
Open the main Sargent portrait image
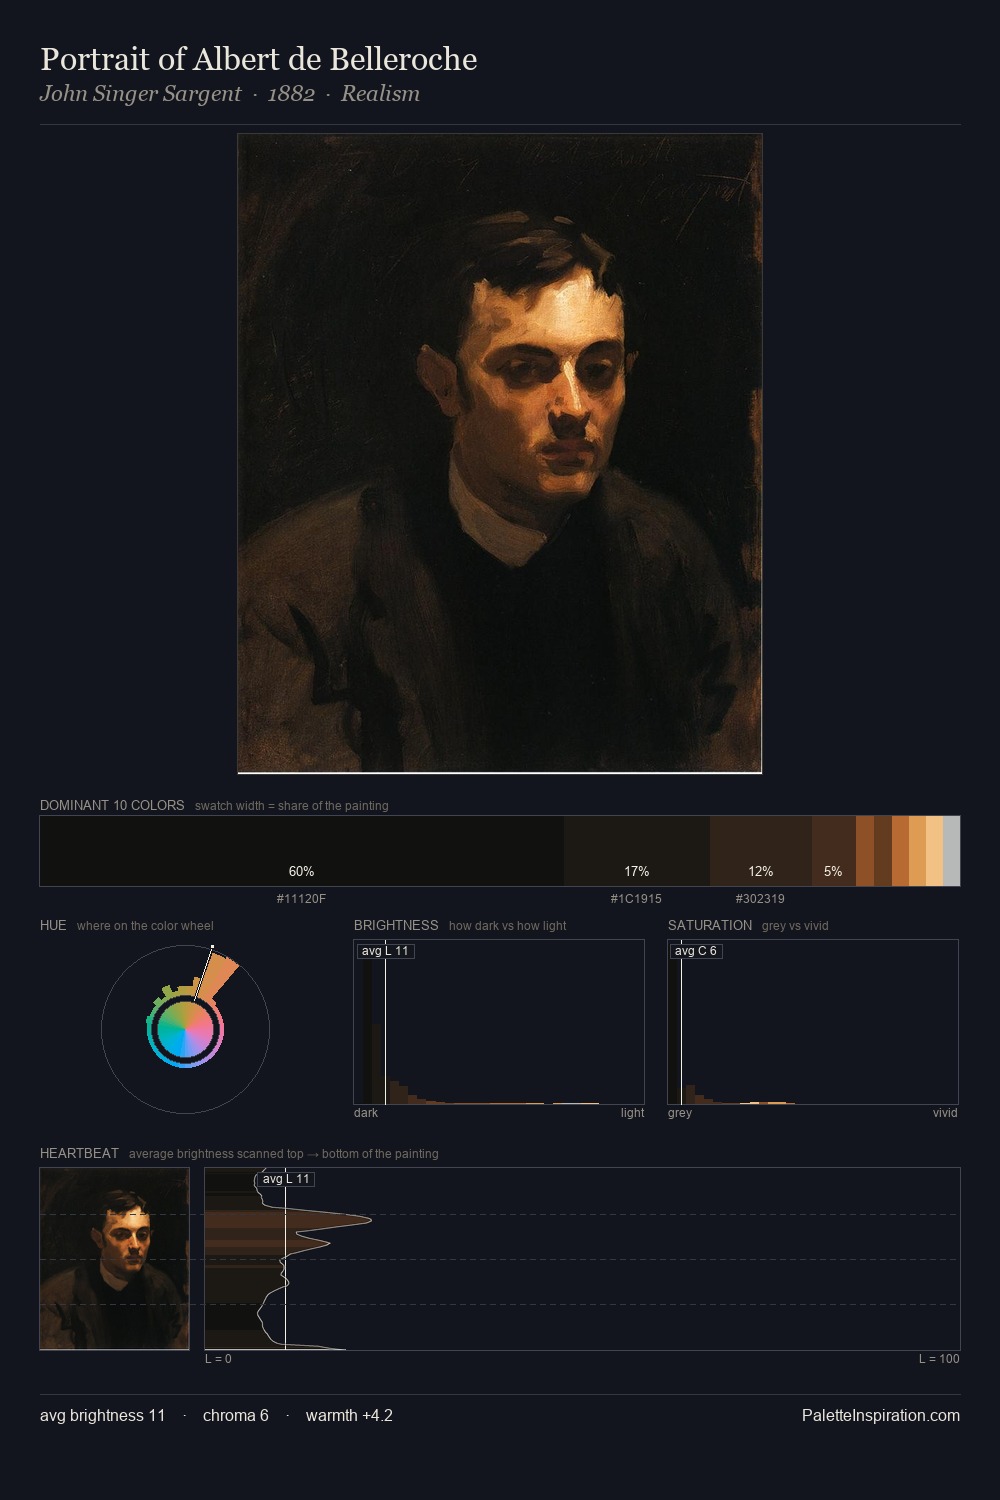[500, 453]
